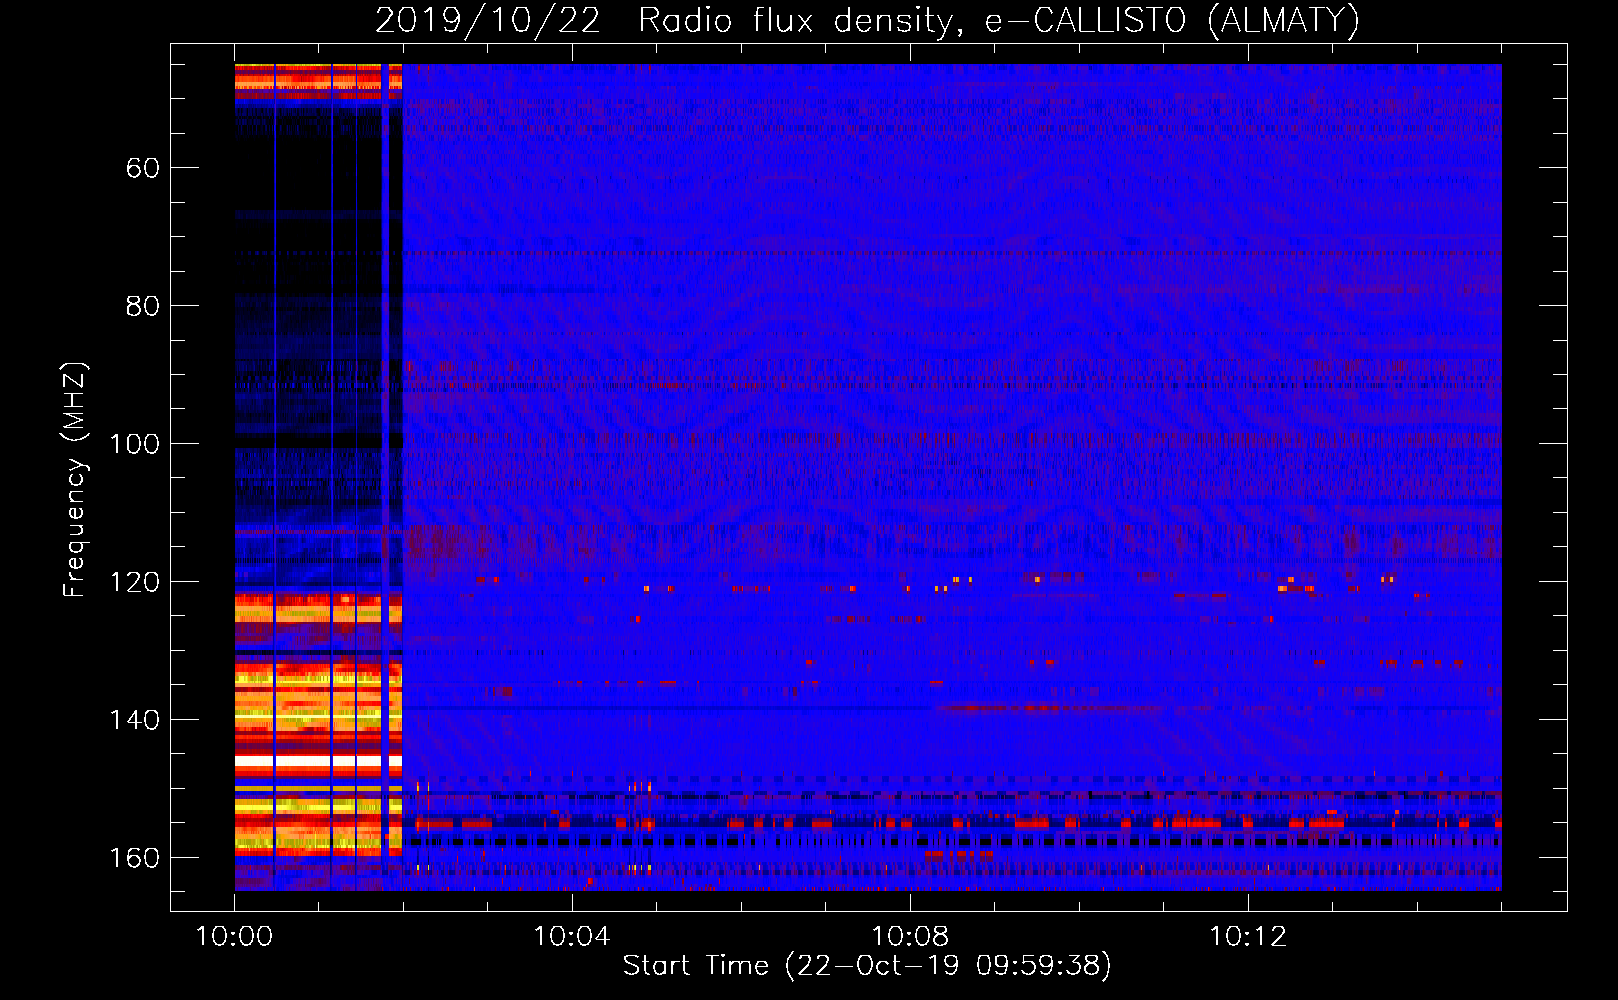Click the 10:00 time tick label
The width and height of the screenshot is (1618, 1000).
pyautogui.click(x=235, y=937)
